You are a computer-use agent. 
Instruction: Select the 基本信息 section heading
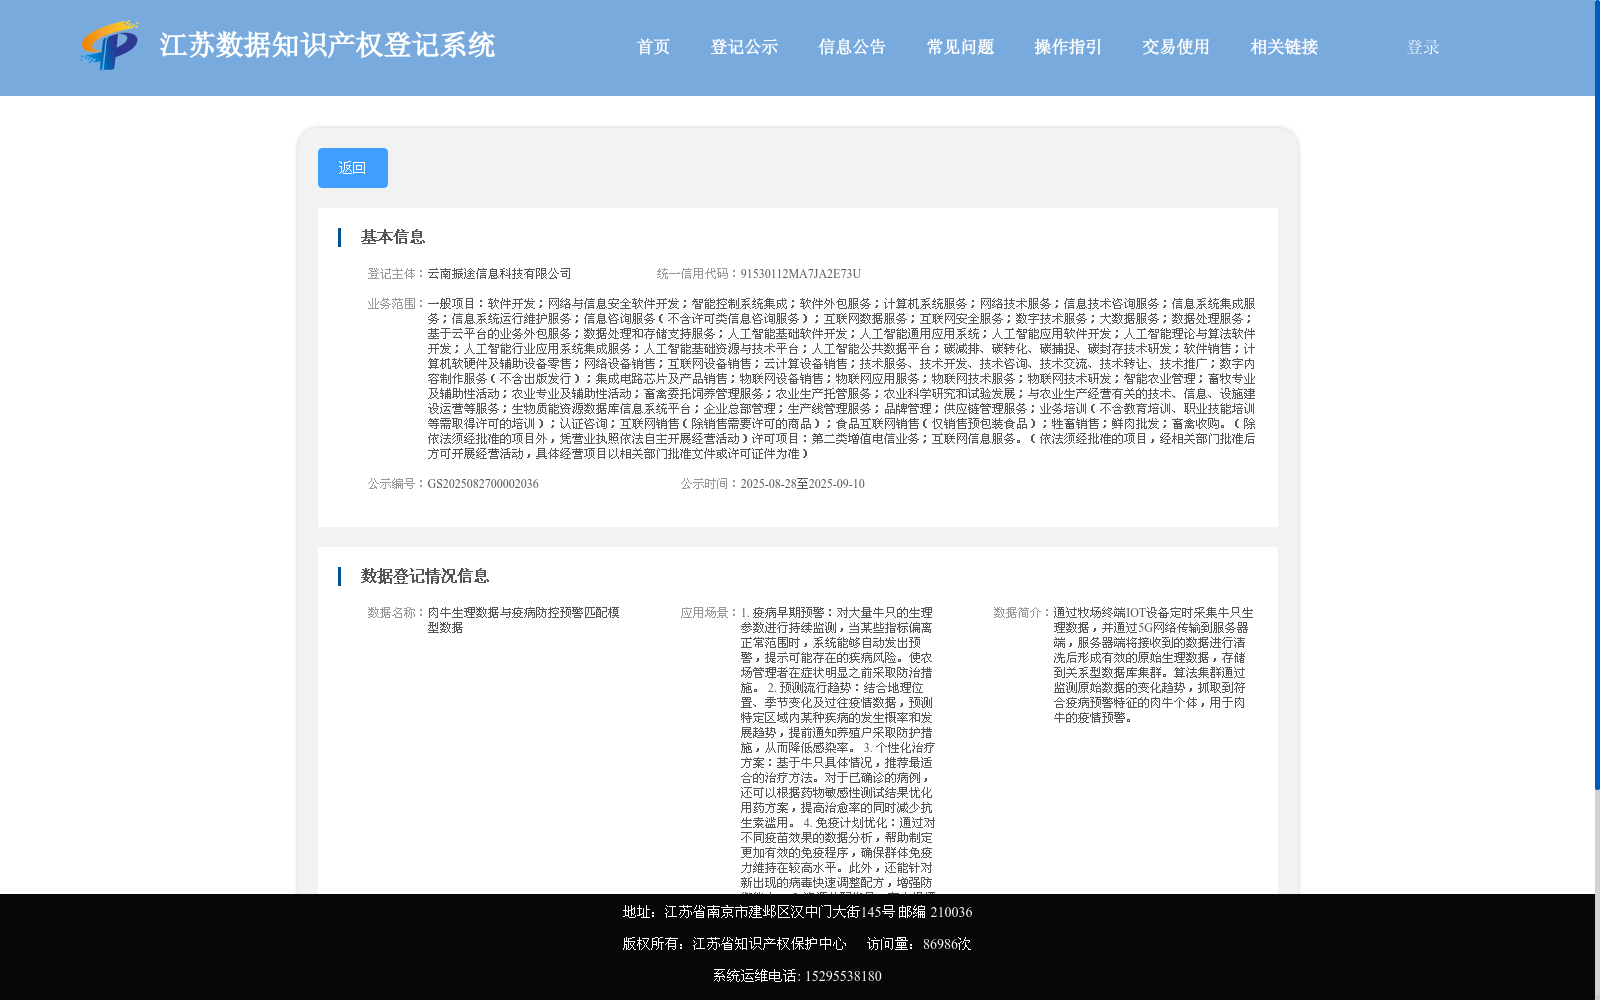[393, 237]
